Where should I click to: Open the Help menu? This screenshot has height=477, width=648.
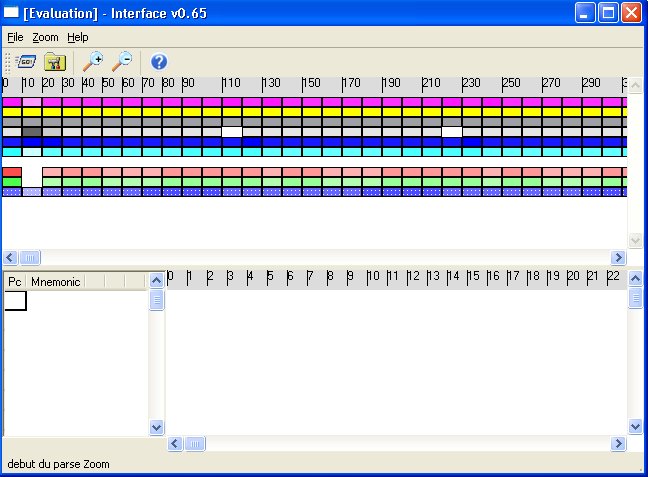click(x=78, y=38)
